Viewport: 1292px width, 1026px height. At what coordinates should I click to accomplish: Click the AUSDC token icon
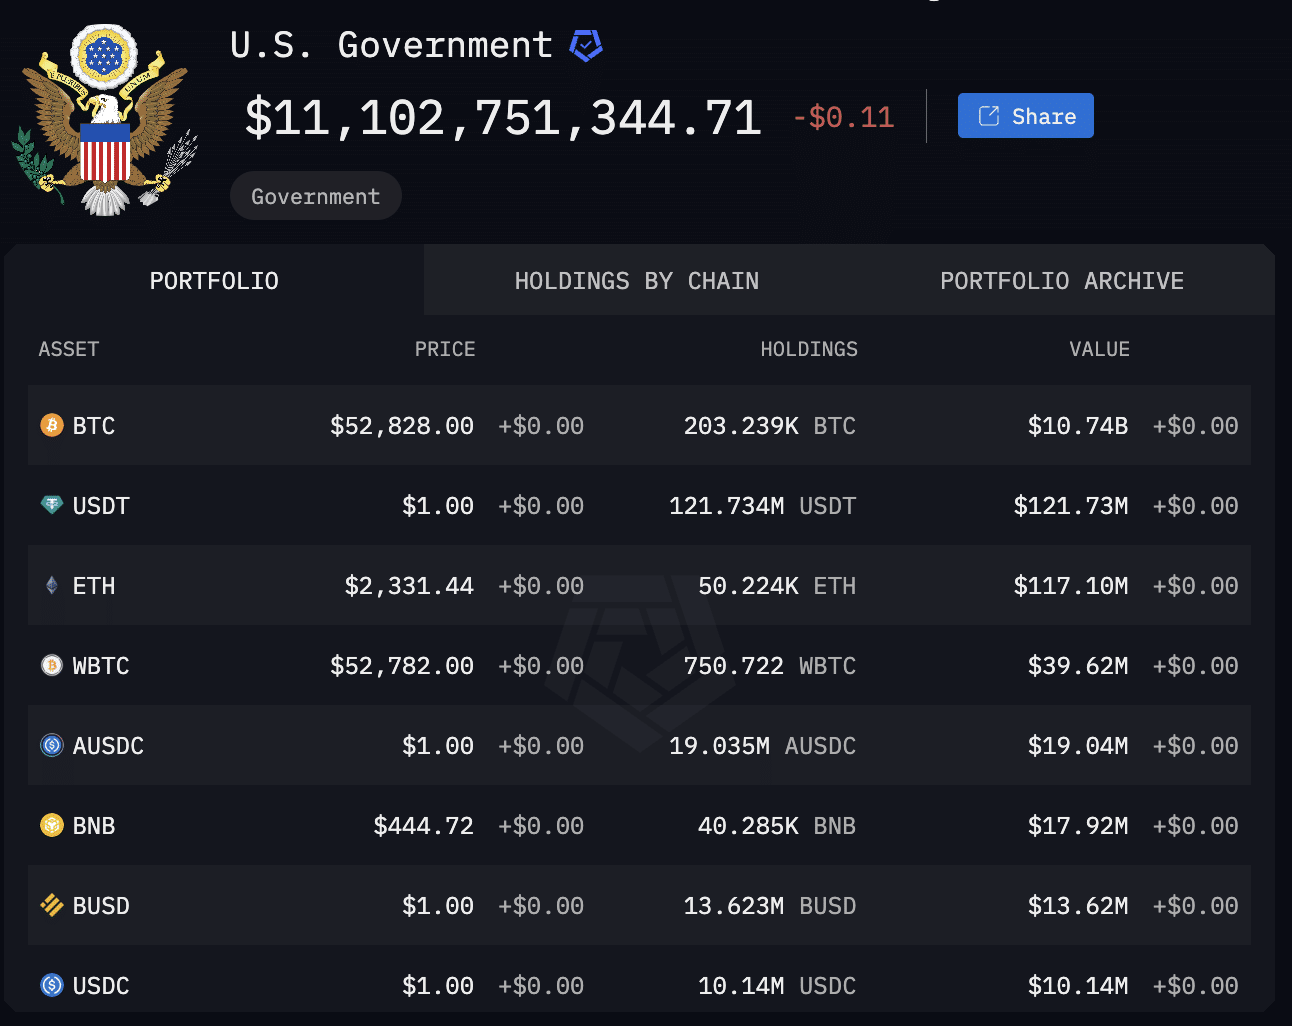52,745
